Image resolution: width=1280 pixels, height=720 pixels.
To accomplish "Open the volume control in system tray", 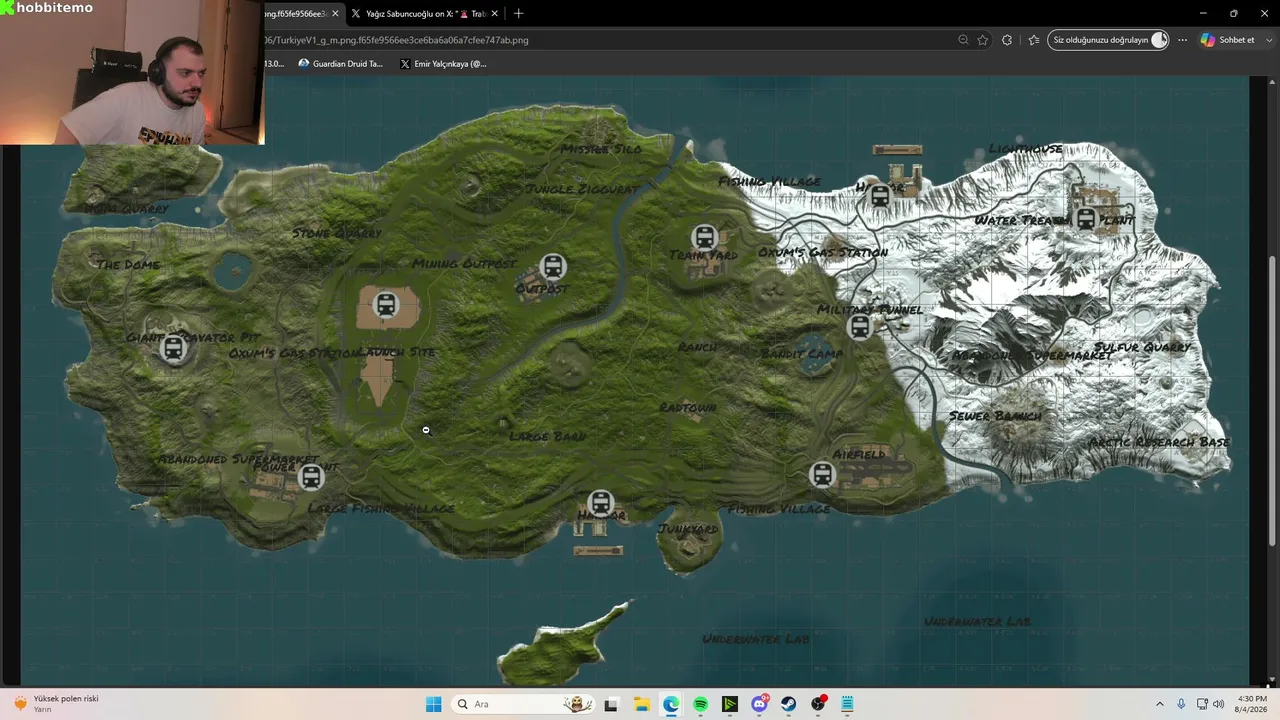I will coord(1218,704).
